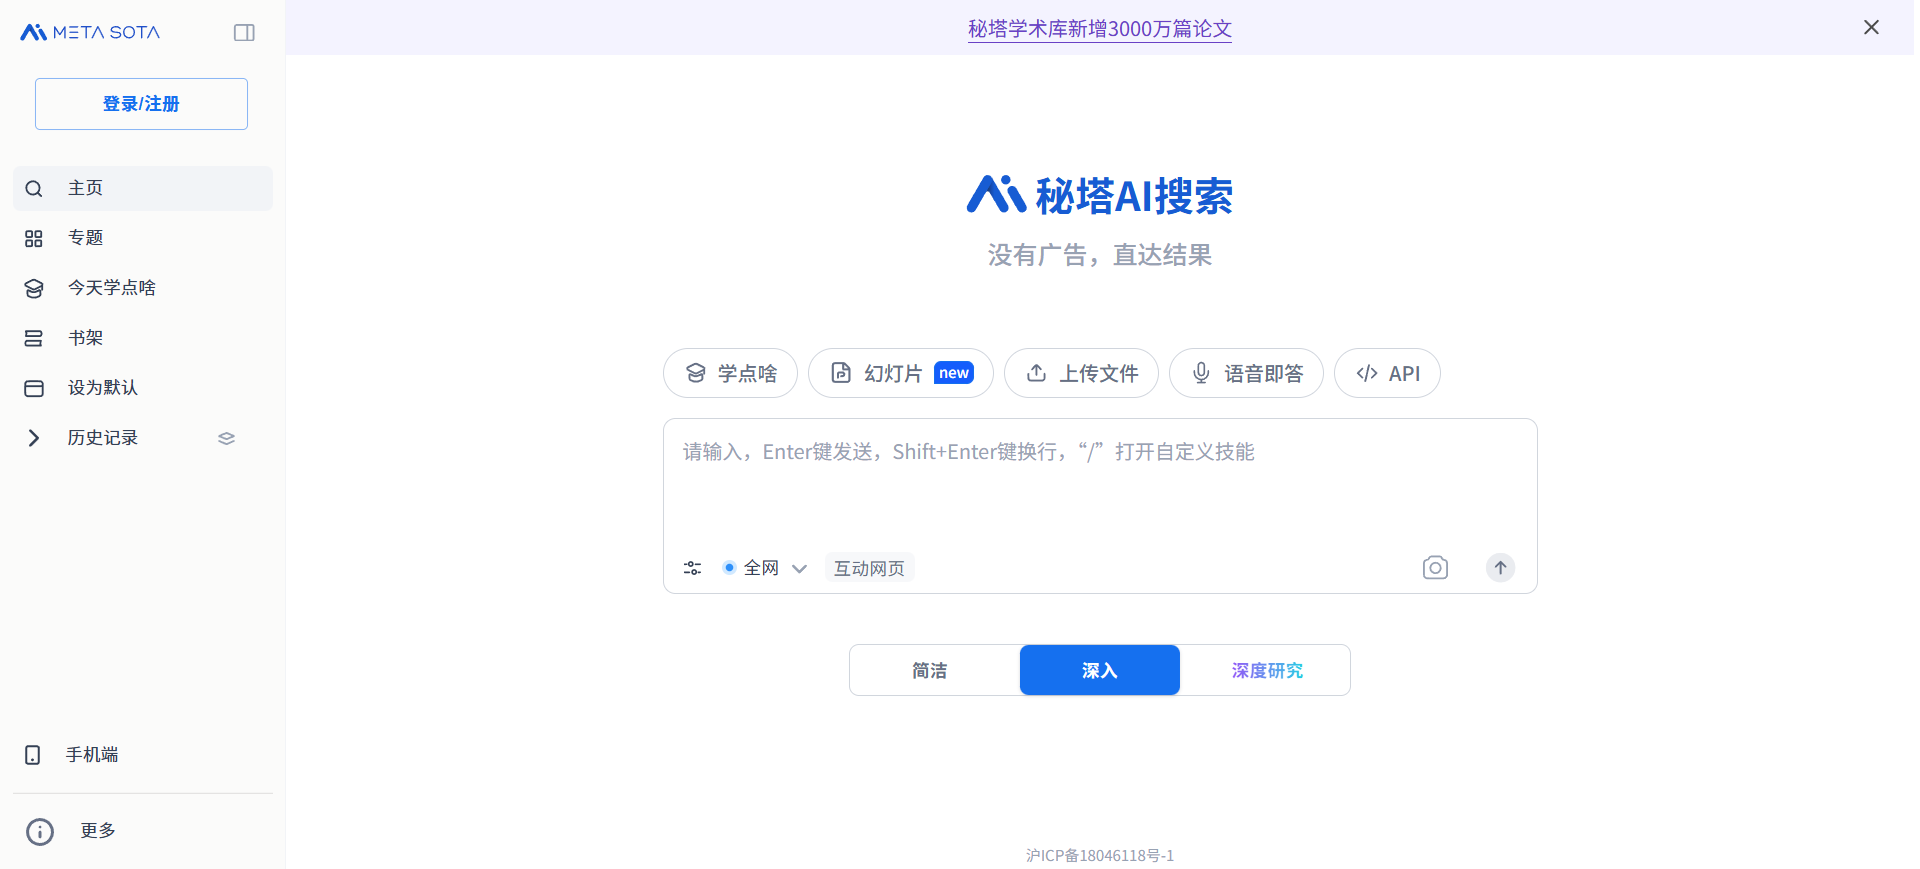The image size is (1920, 869).
Task: Select 设为默认 in the sidebar
Action: pyautogui.click(x=143, y=388)
